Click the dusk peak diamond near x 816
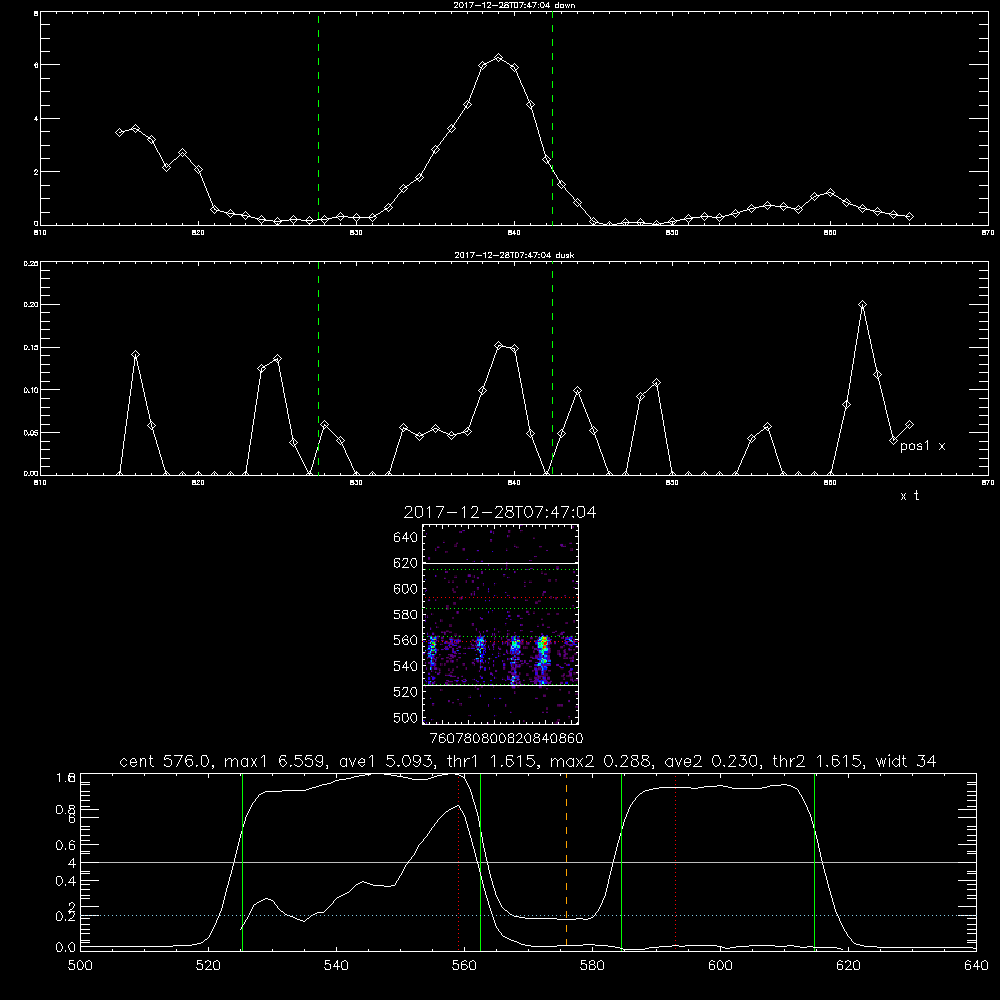 135,355
